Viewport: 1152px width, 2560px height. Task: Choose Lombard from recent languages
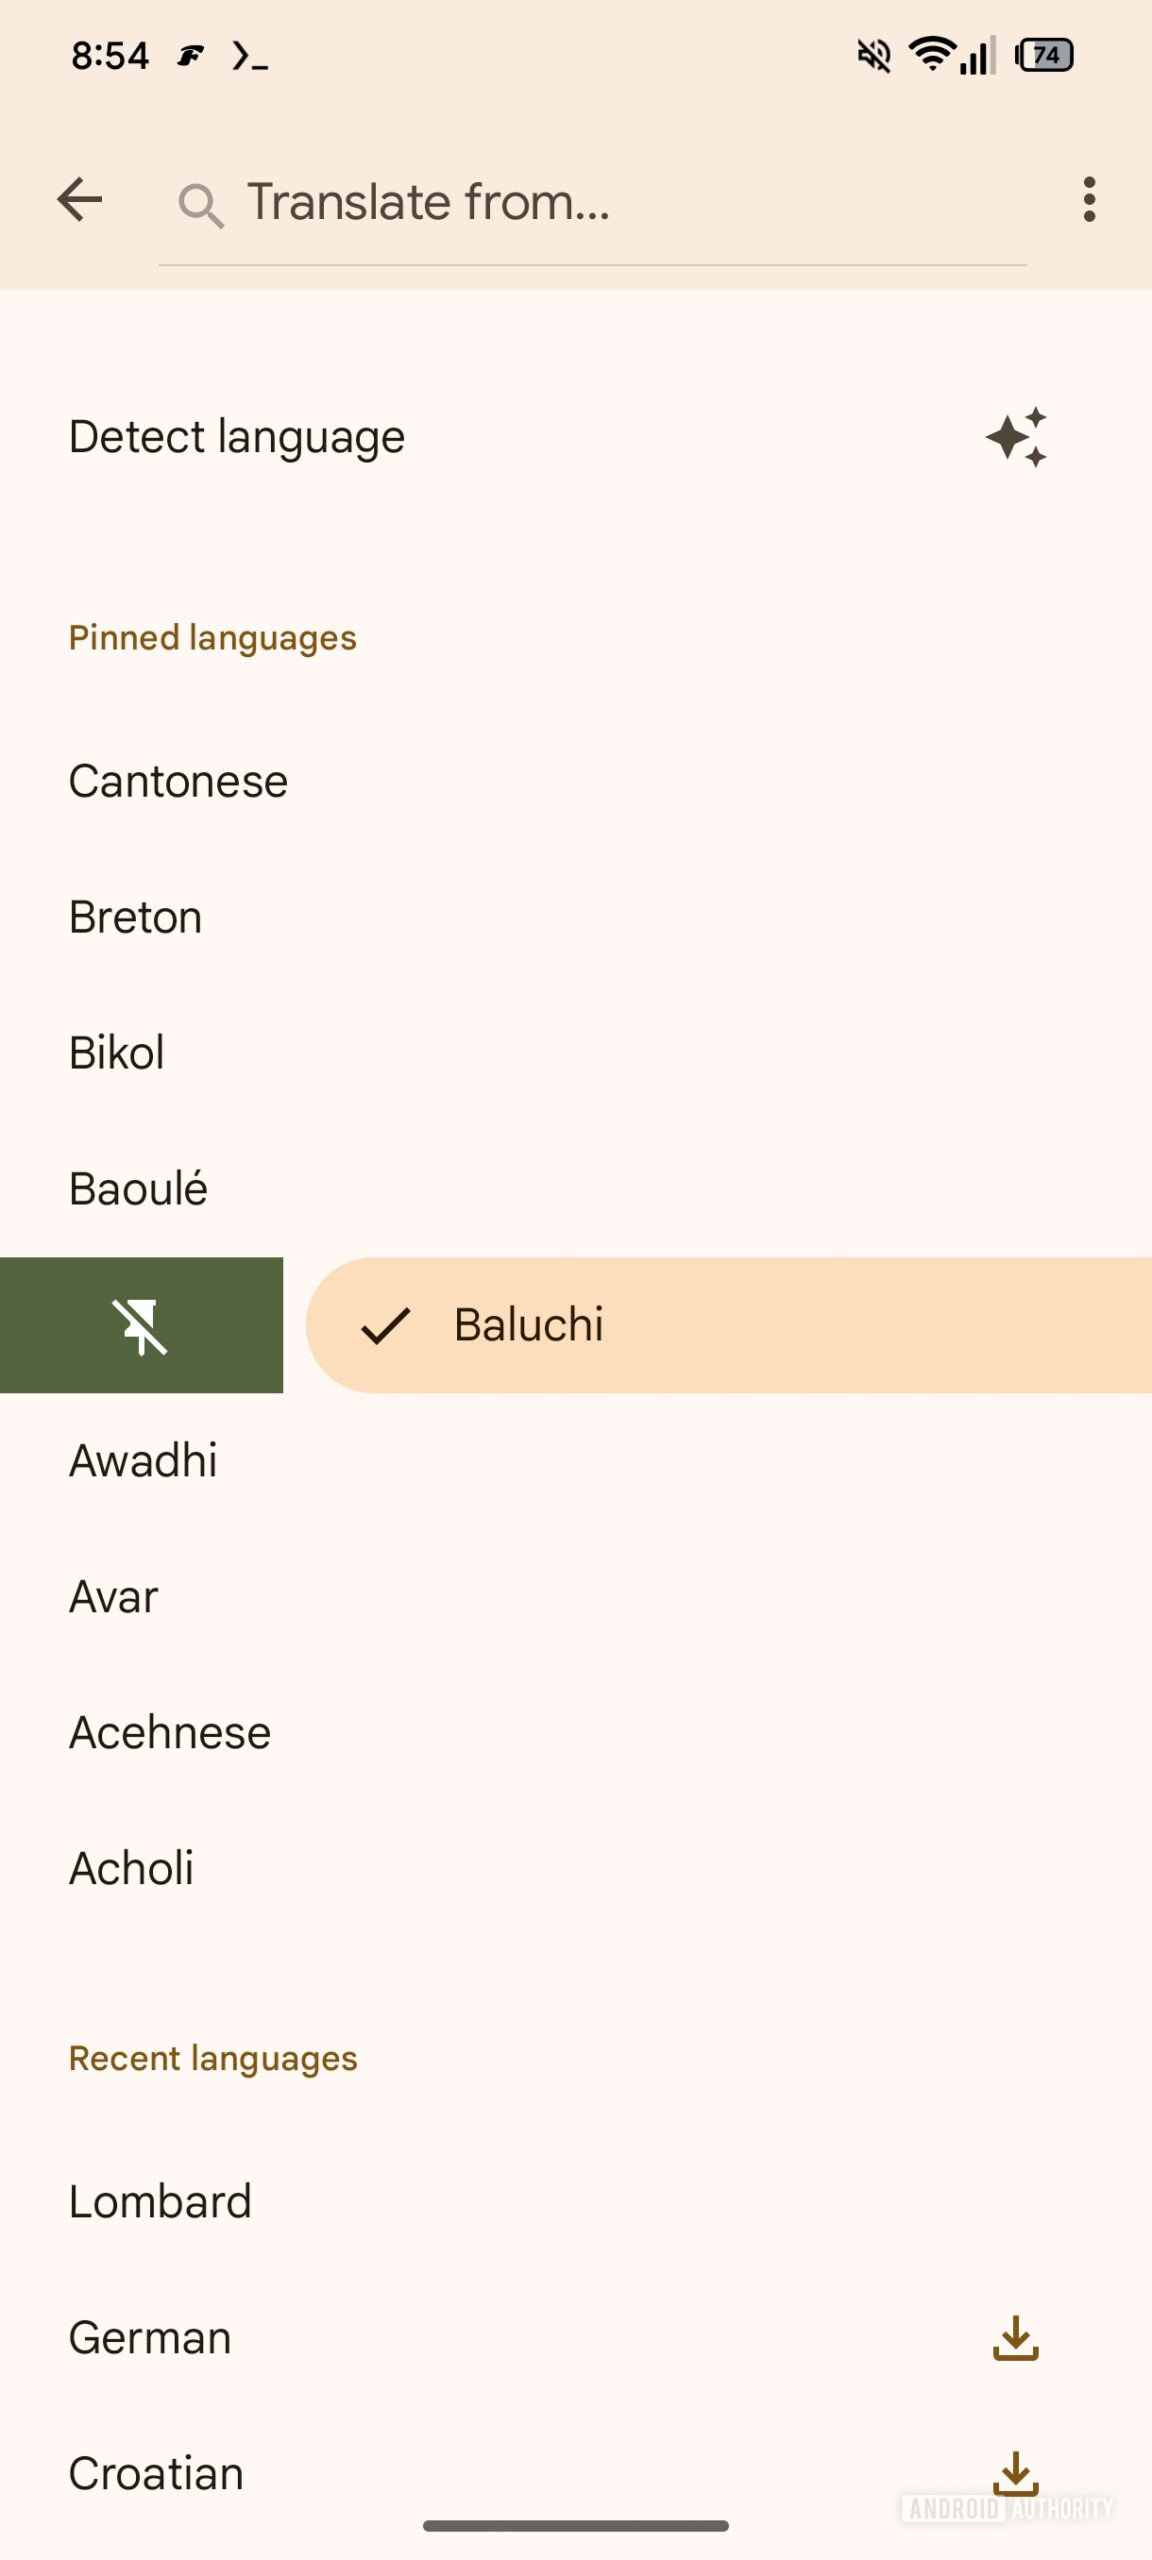(160, 2202)
